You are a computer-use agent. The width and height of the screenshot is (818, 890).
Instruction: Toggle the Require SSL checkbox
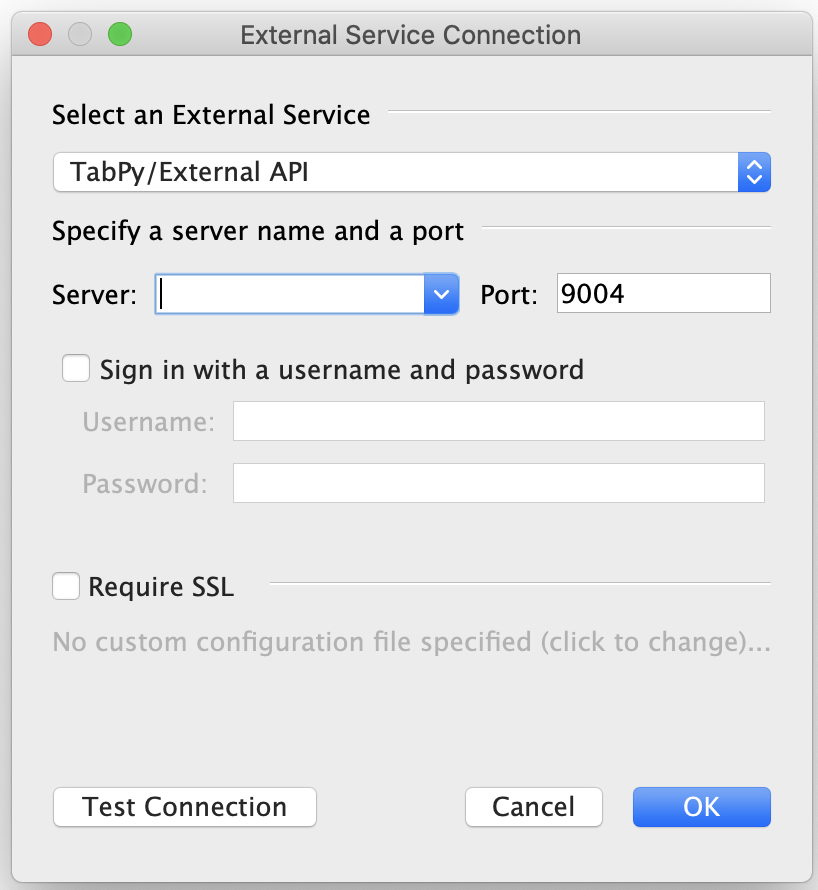[66, 586]
